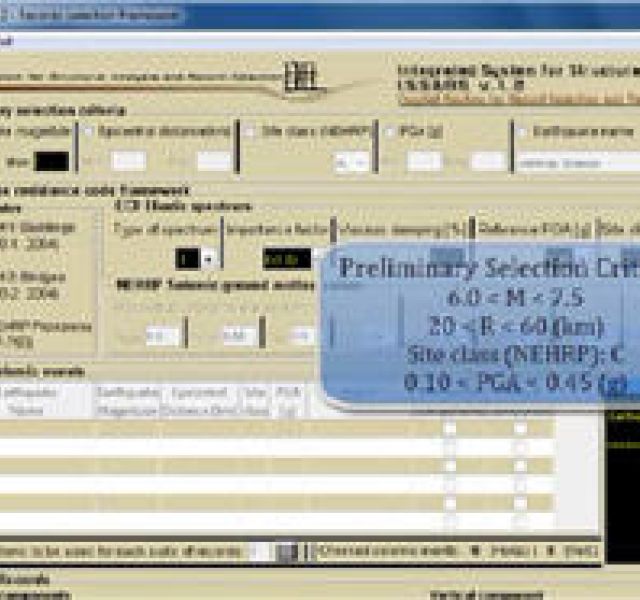Enable the Site class (NEHRP) criterion checkbox
640x600 pixels.
(x=249, y=131)
